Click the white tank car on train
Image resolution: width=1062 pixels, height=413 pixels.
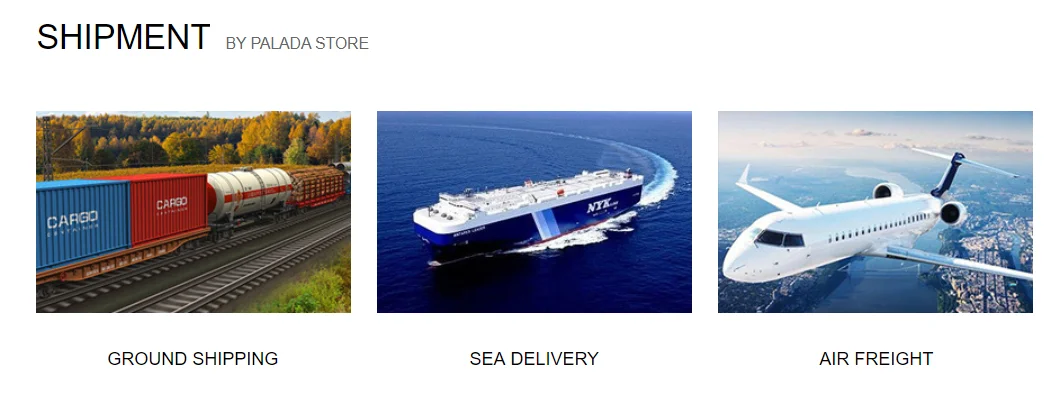coord(249,192)
